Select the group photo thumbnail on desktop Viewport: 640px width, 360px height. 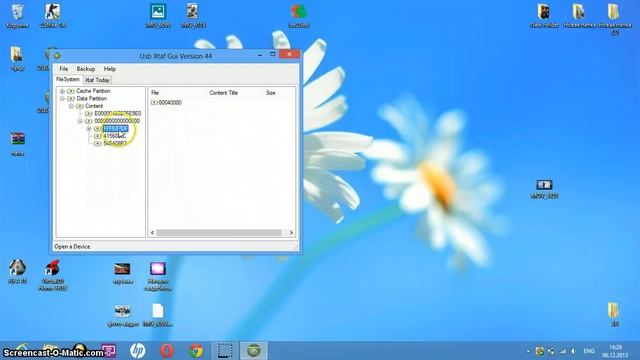tap(122, 315)
